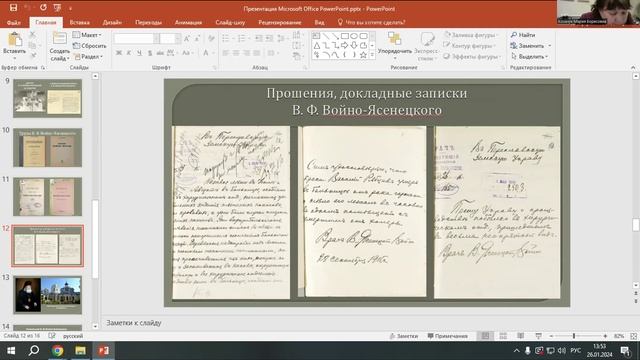Select slide 13 thumbnail with portrait

tap(47, 295)
